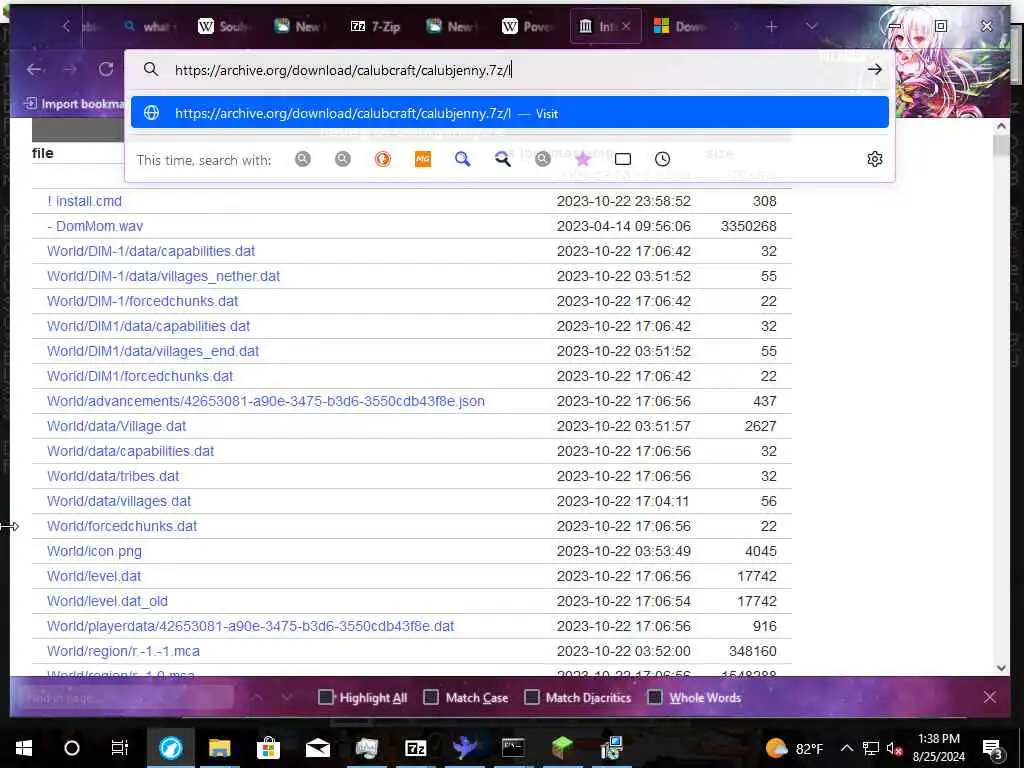Search history using clock icon

point(662,159)
